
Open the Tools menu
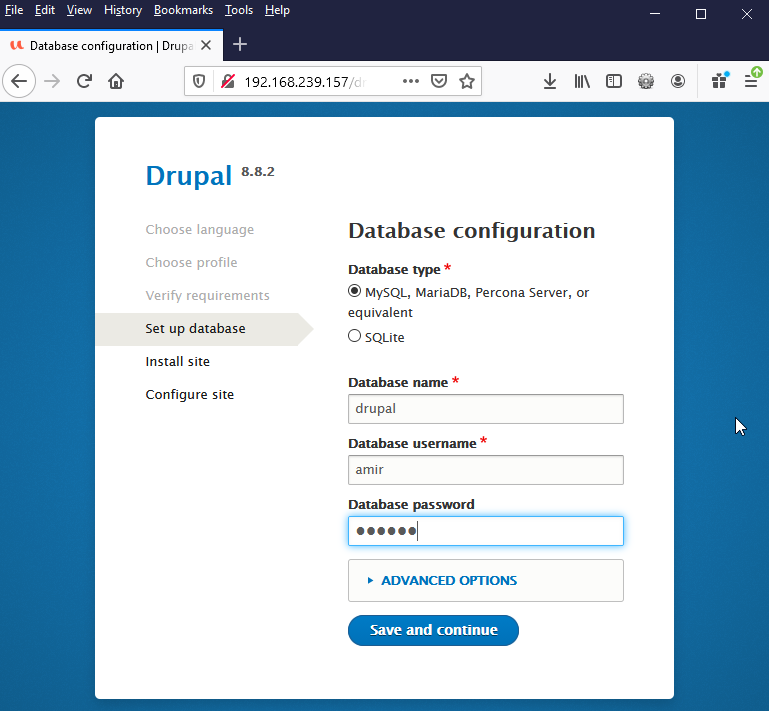239,10
